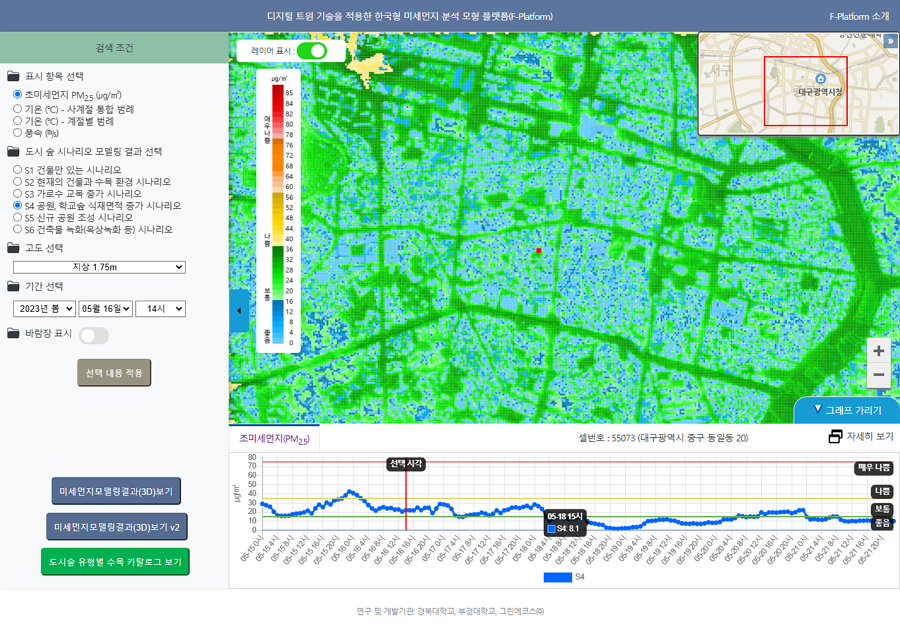The height and width of the screenshot is (631, 900).
Task: Select 초미세먼지 PM2.5 radio option
Action: coord(18,95)
